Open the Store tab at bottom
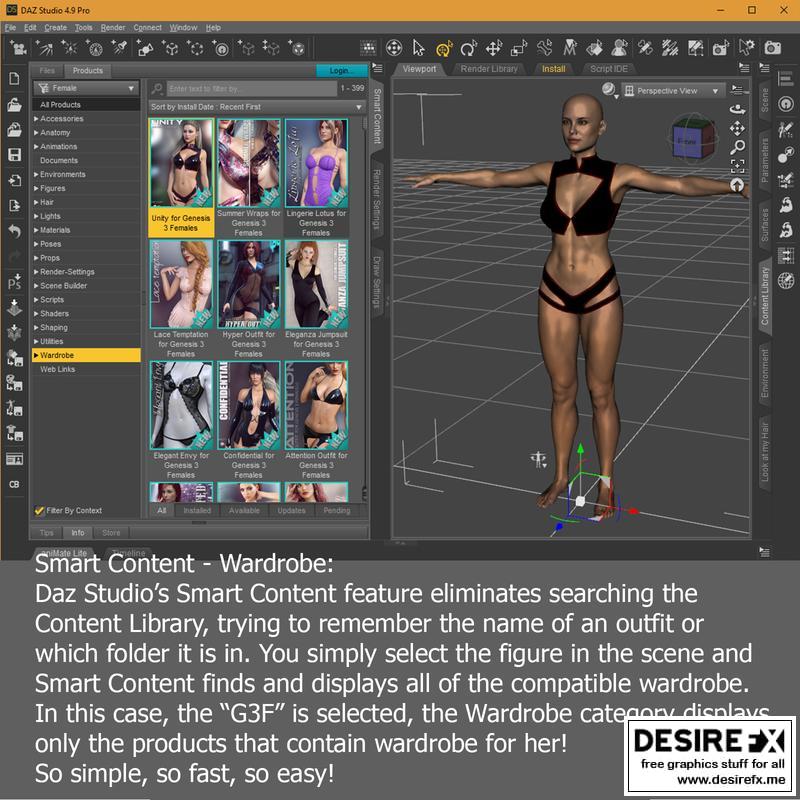The width and height of the screenshot is (800, 800). tap(111, 533)
